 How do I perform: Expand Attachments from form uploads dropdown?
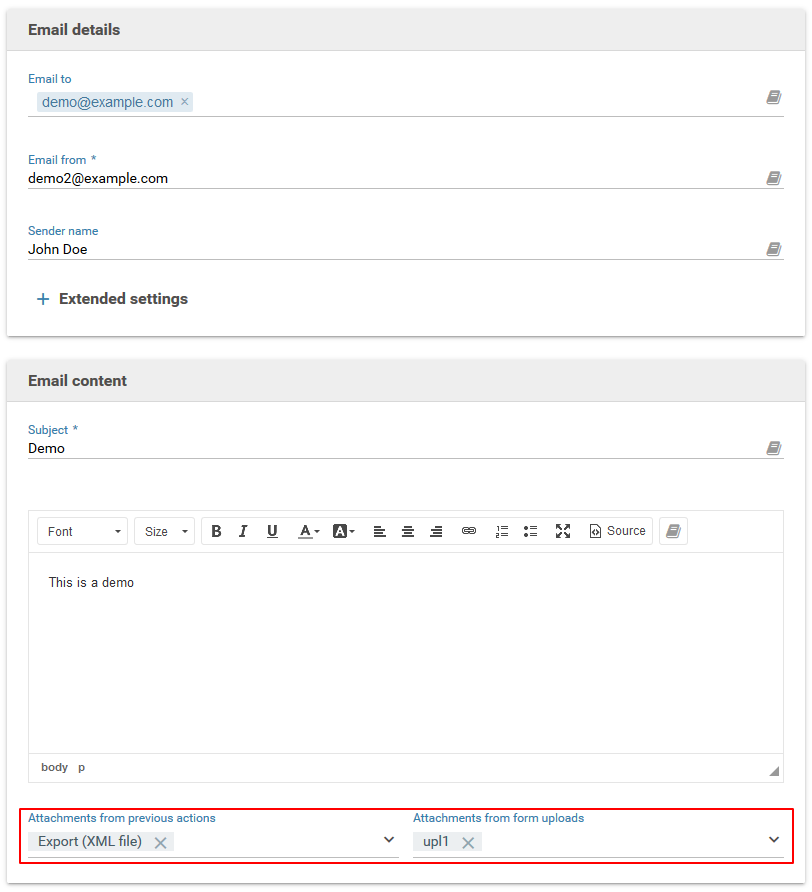pyautogui.click(x=773, y=840)
